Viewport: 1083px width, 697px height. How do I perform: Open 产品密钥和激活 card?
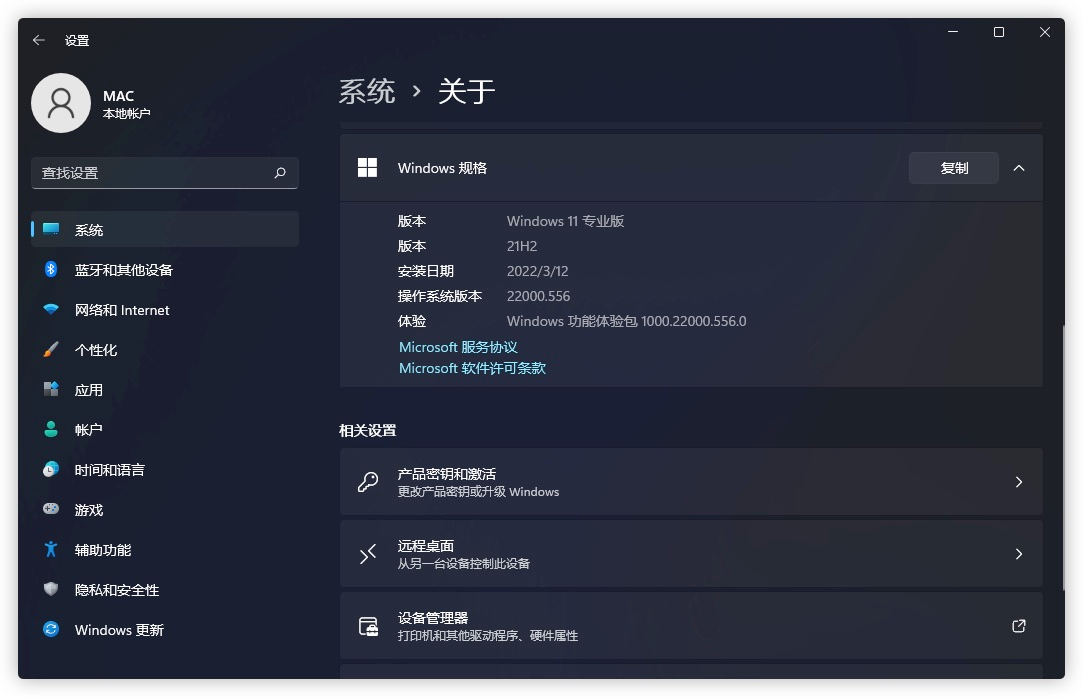tap(691, 481)
